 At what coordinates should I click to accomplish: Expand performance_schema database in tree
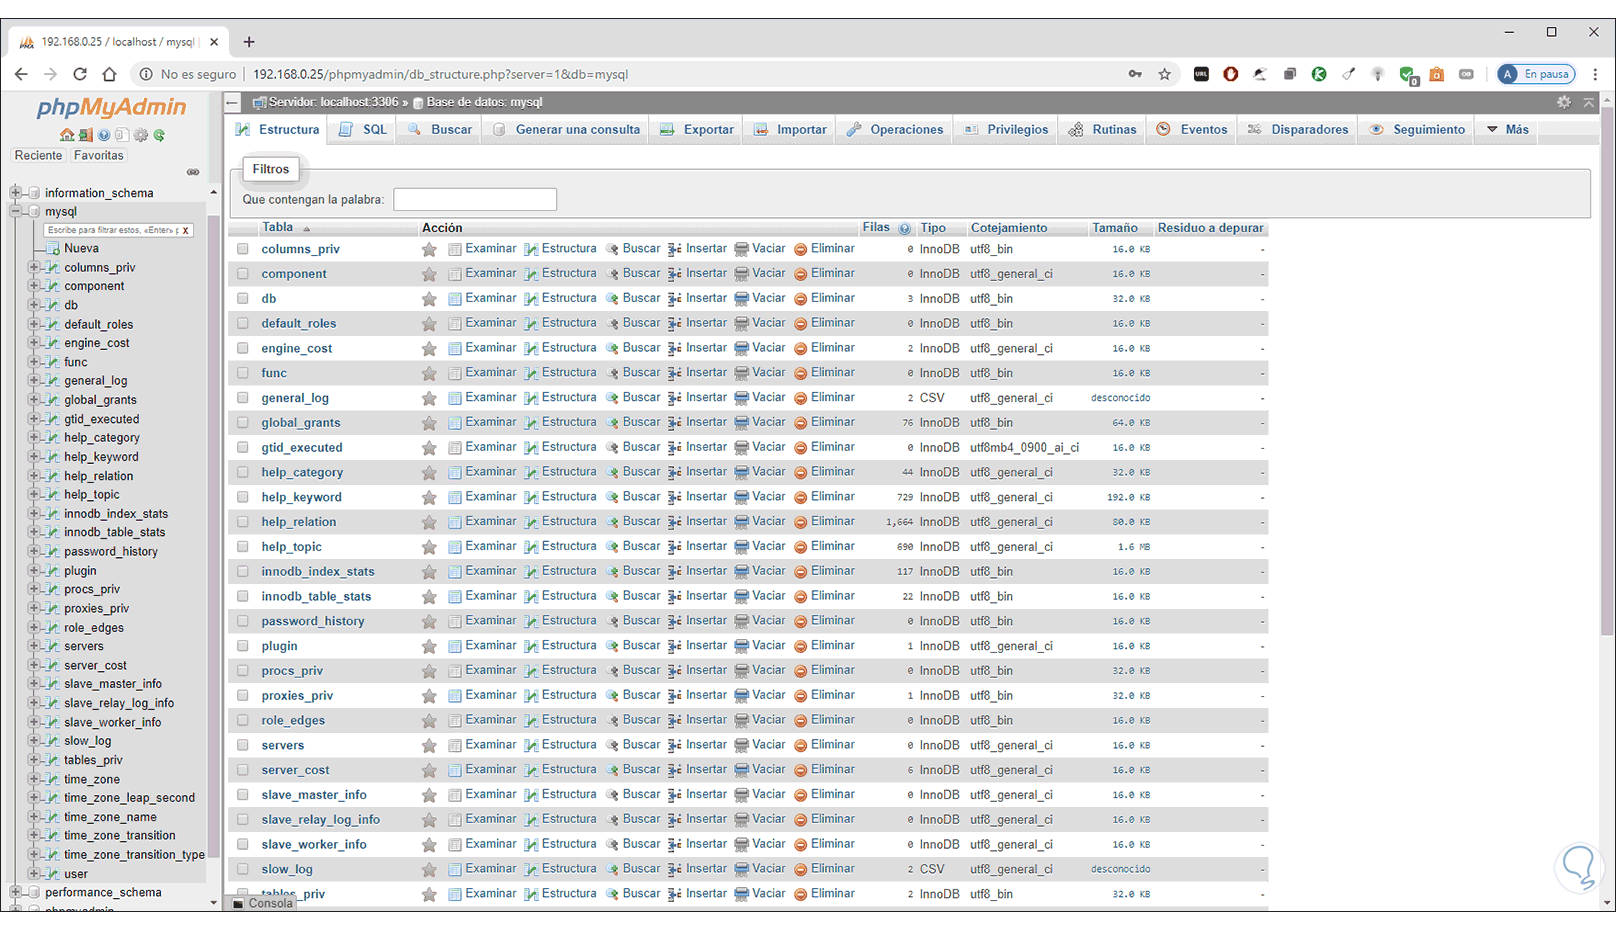coord(15,892)
